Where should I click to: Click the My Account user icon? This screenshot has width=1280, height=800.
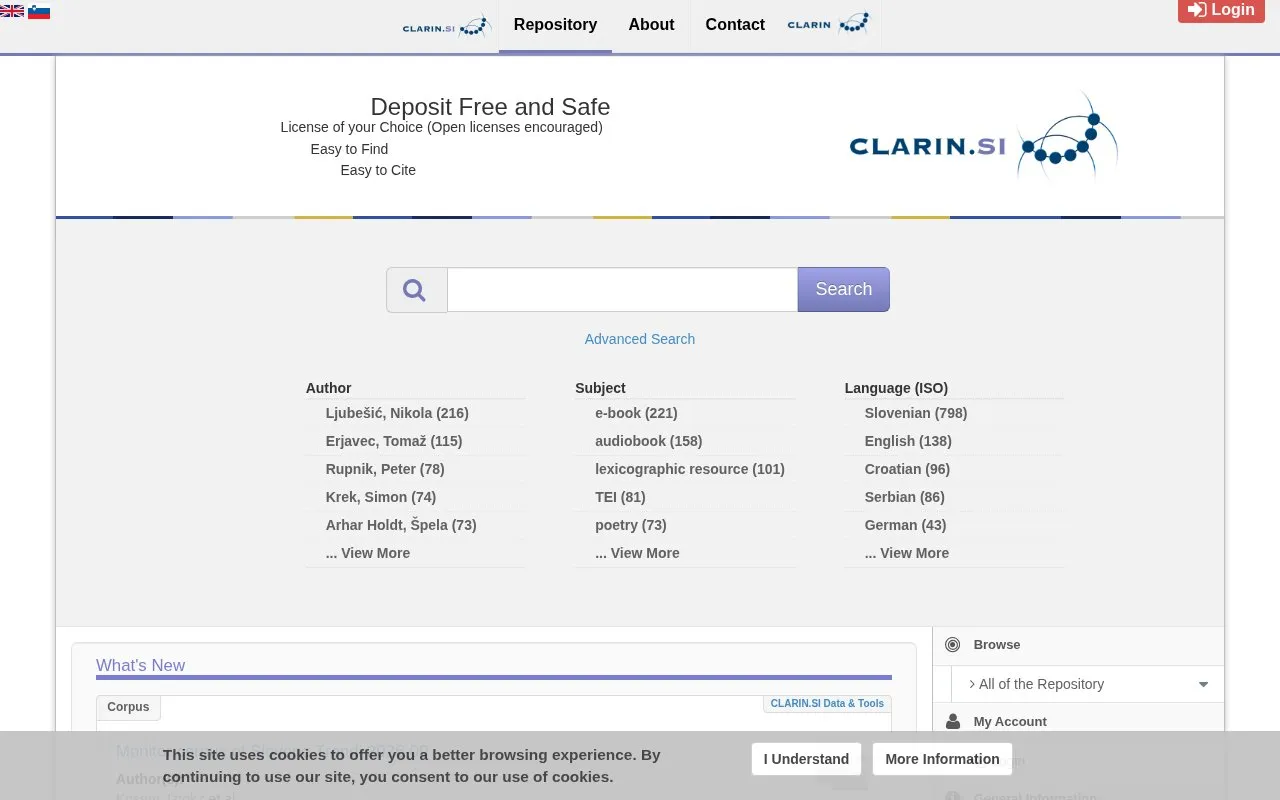[952, 721]
